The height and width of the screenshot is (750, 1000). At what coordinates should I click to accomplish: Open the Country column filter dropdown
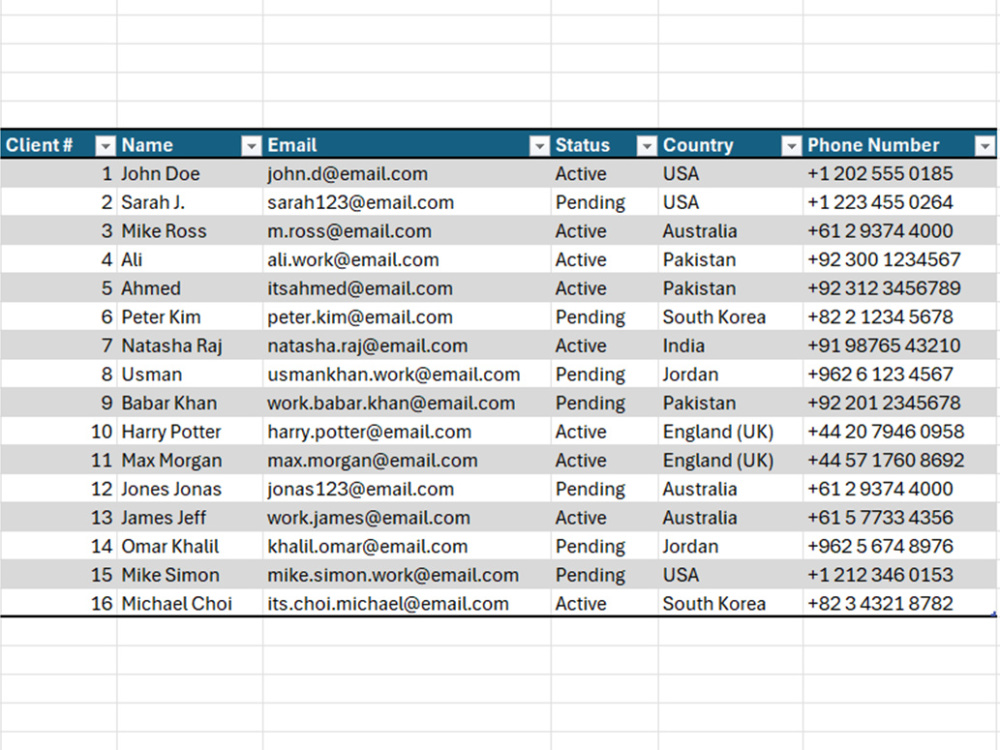point(791,146)
